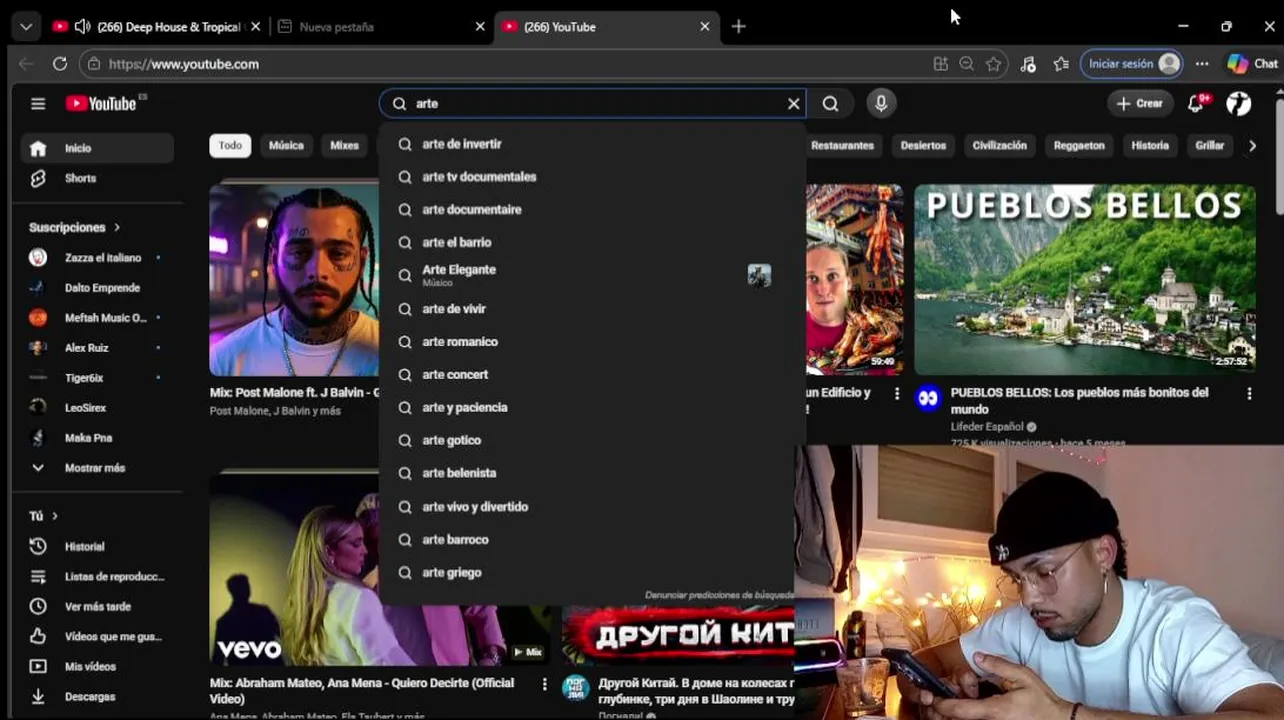This screenshot has height=720, width=1284.
Task: Open options menu for PUEBLOS BELLOS video
Action: coord(1249,394)
